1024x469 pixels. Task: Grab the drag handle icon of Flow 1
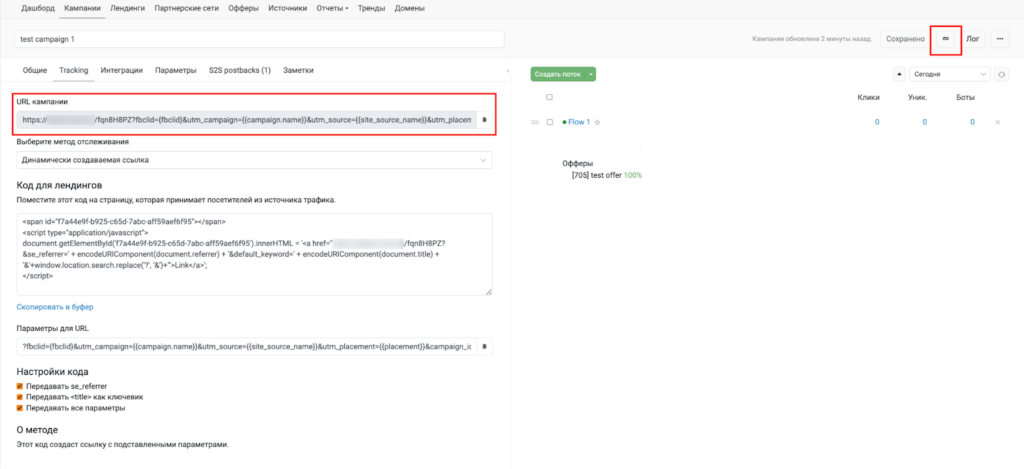[535, 122]
